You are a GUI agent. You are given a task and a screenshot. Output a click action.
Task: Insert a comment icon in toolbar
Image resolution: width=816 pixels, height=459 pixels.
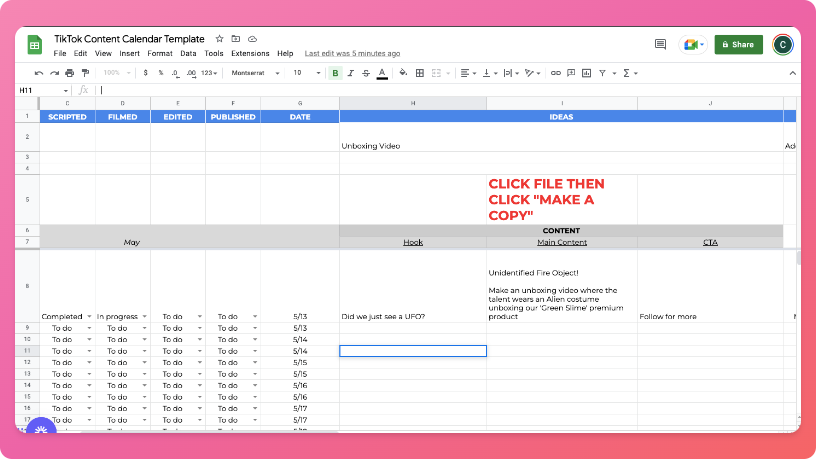[571, 73]
